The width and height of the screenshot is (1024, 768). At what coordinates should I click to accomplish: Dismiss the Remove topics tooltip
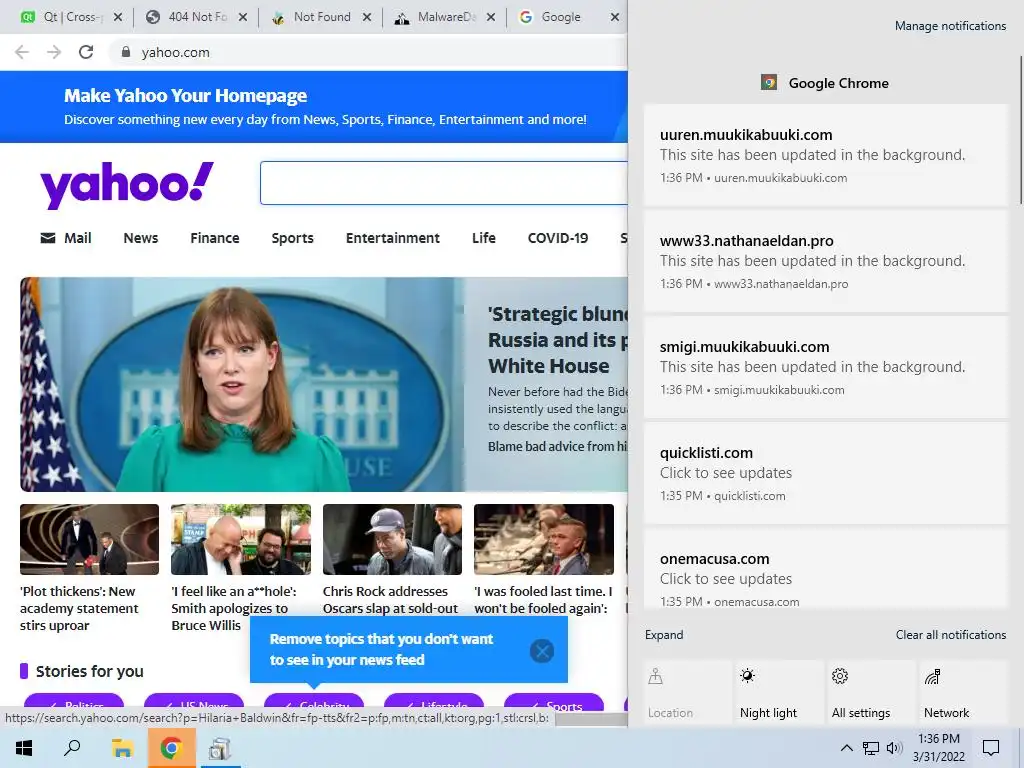point(542,651)
